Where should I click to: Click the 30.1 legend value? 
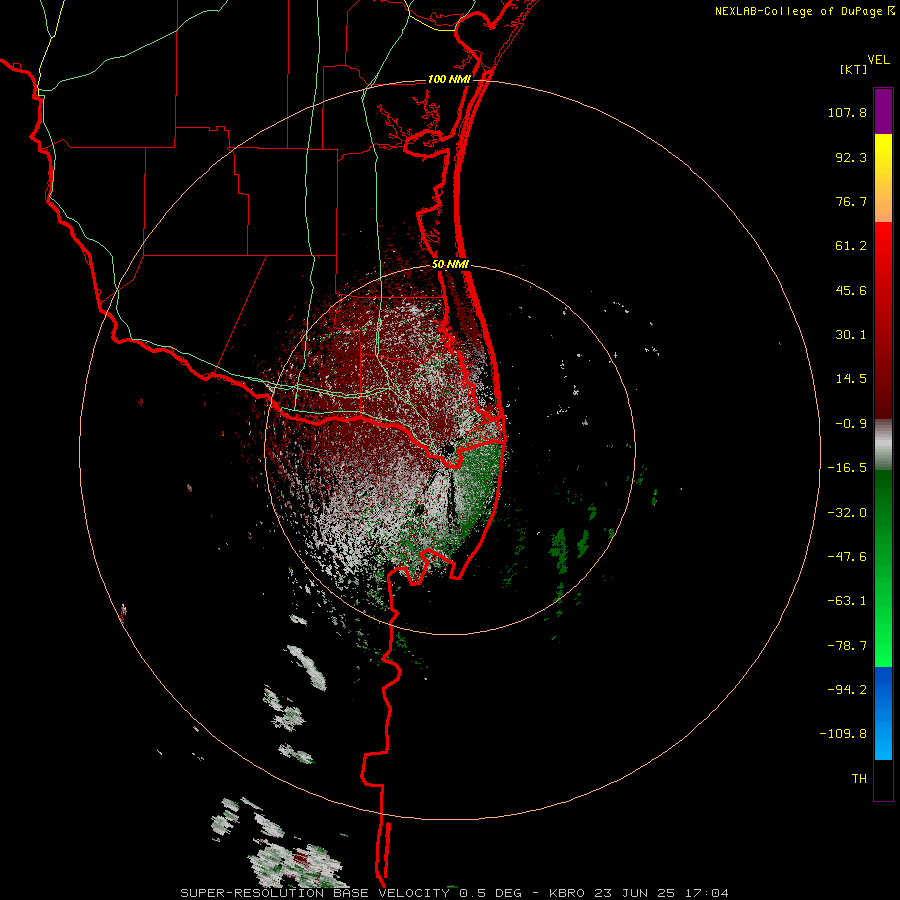[x=851, y=335]
